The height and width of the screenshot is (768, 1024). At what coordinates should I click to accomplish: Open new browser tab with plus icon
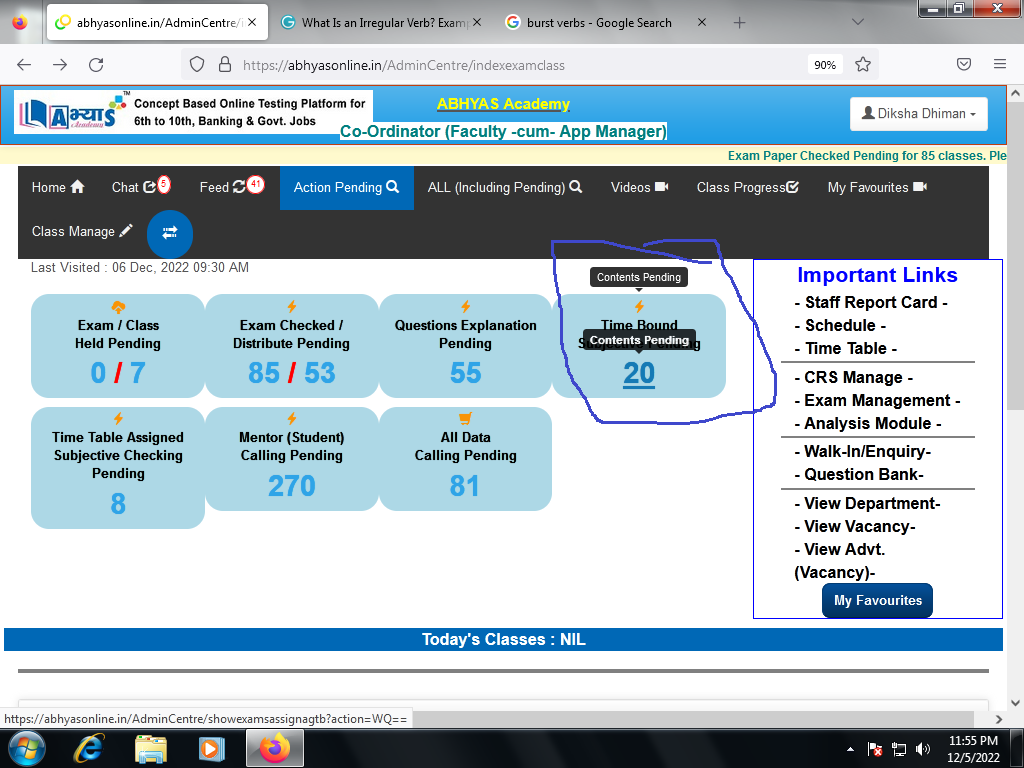740,22
